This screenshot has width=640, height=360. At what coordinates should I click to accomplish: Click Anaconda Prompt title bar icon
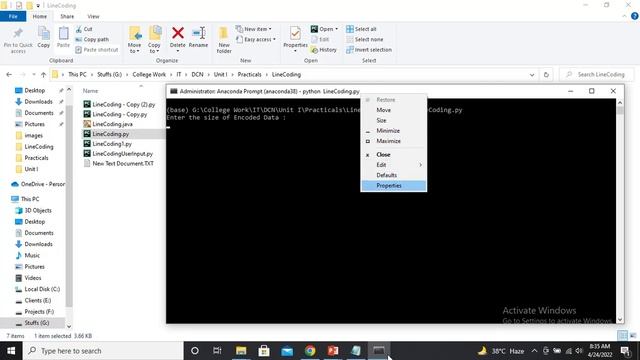coord(173,91)
